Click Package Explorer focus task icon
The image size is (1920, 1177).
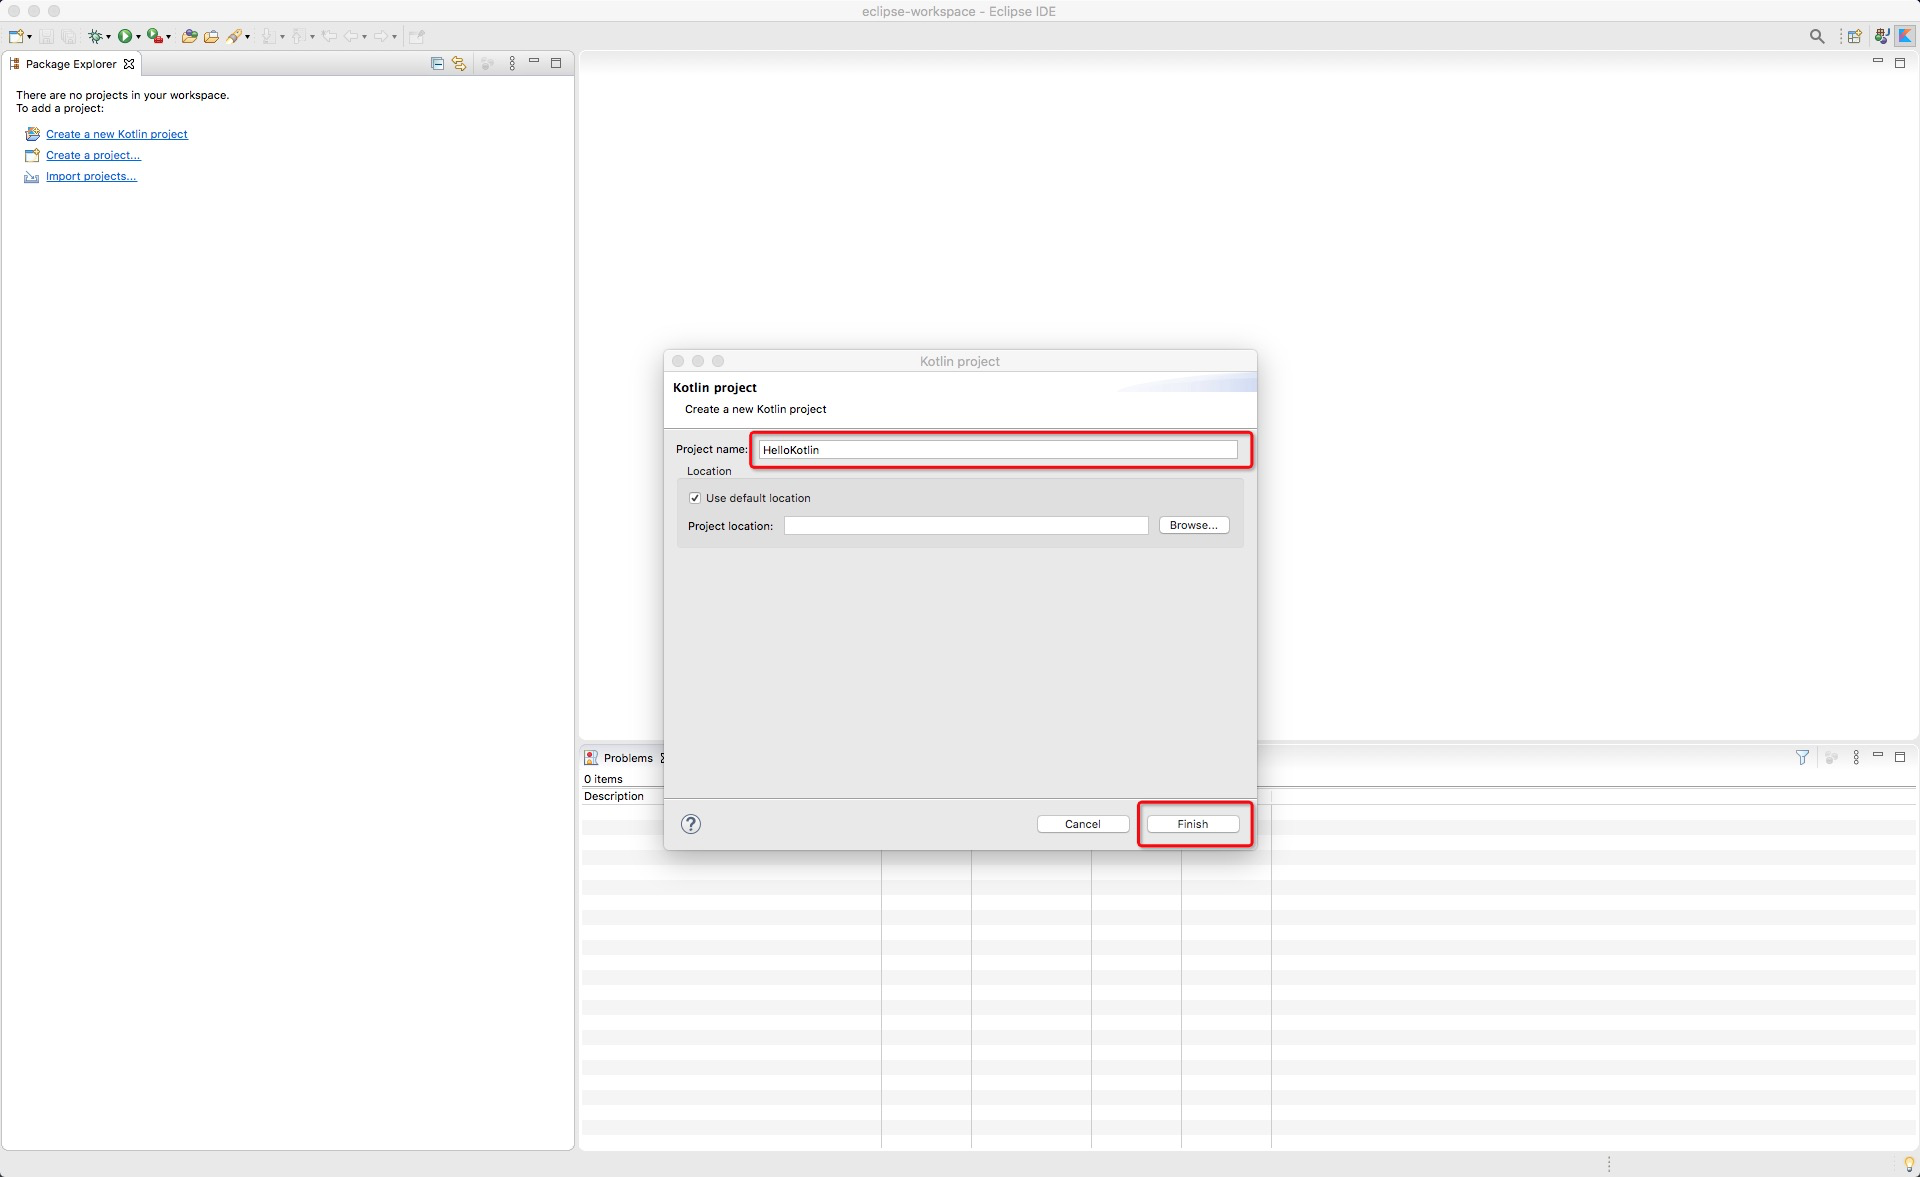point(487,63)
